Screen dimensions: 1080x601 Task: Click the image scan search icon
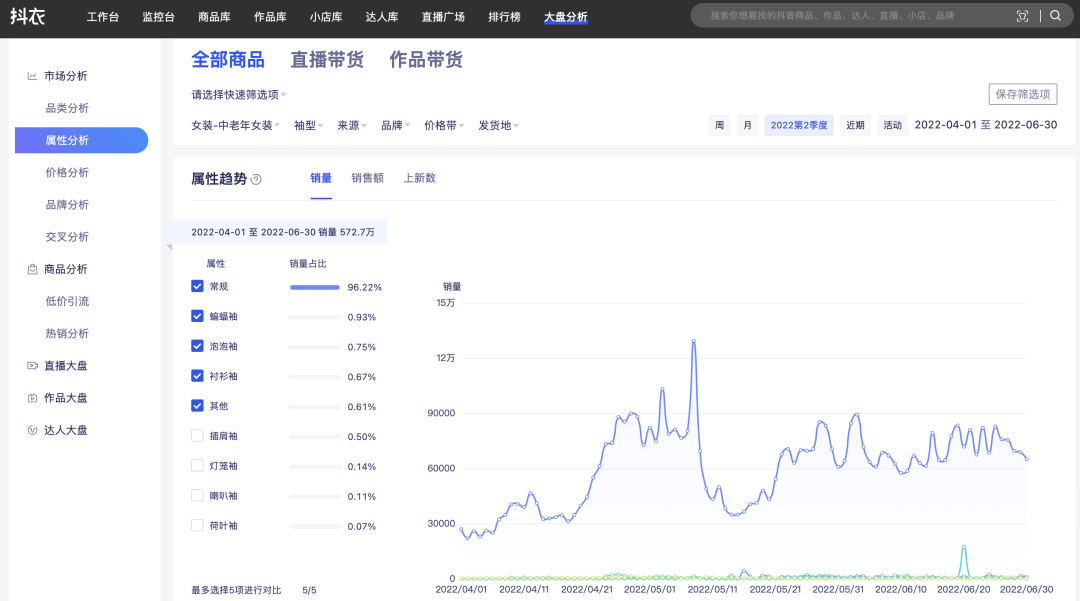pyautogui.click(x=1022, y=16)
